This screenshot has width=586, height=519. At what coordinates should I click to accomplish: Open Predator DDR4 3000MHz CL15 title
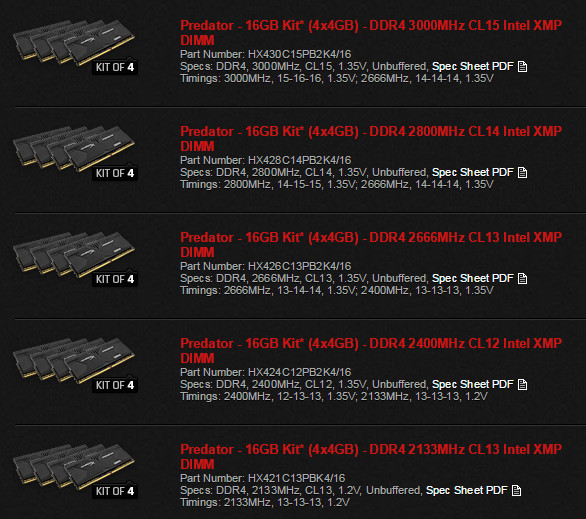tap(371, 33)
